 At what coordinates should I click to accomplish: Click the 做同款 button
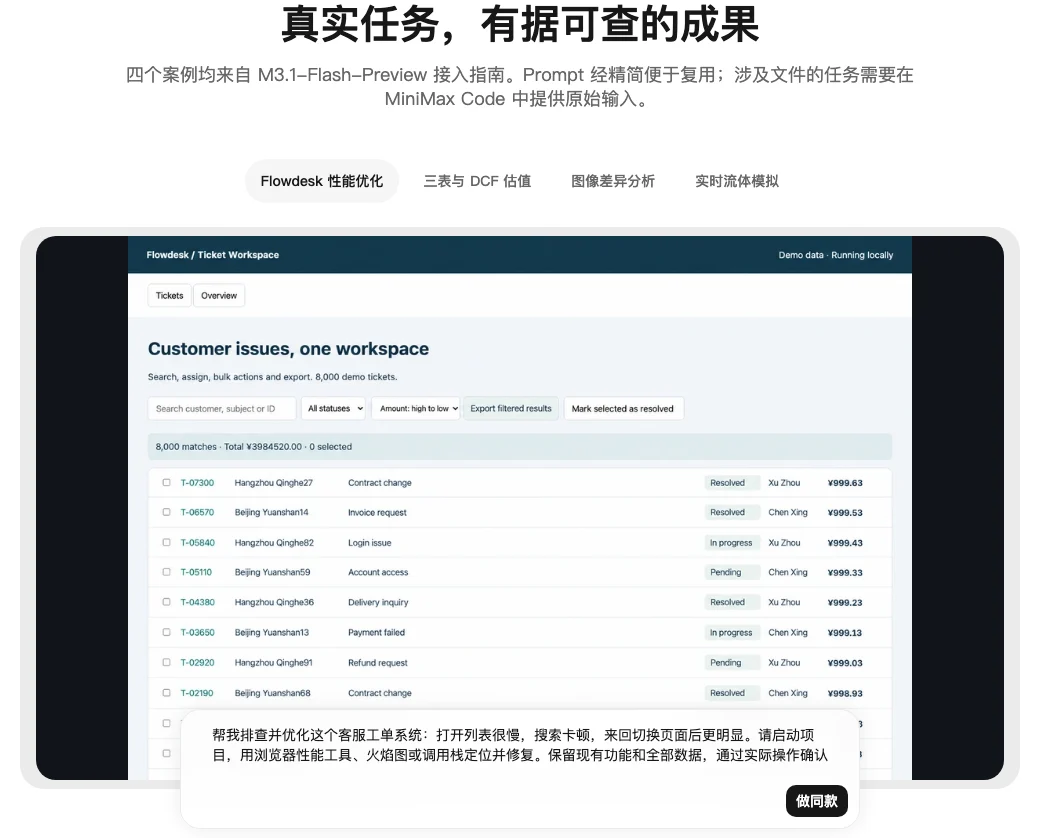tap(816, 801)
